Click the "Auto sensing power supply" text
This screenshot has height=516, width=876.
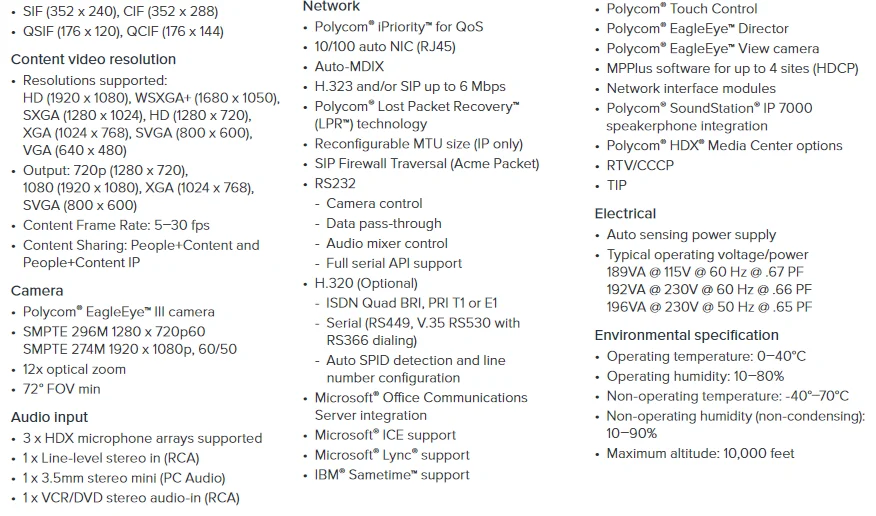691,235
